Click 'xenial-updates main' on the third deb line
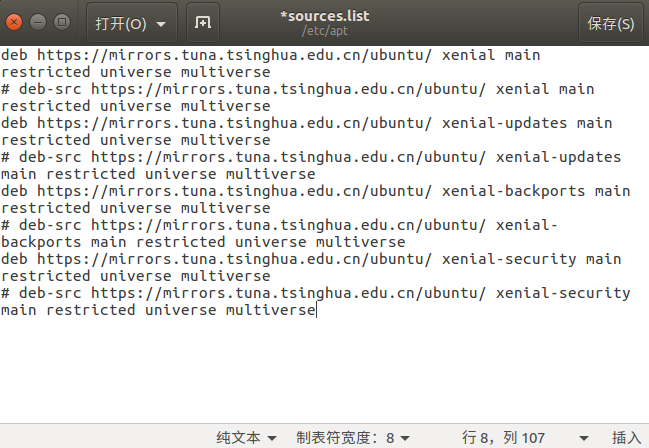 click(527, 123)
